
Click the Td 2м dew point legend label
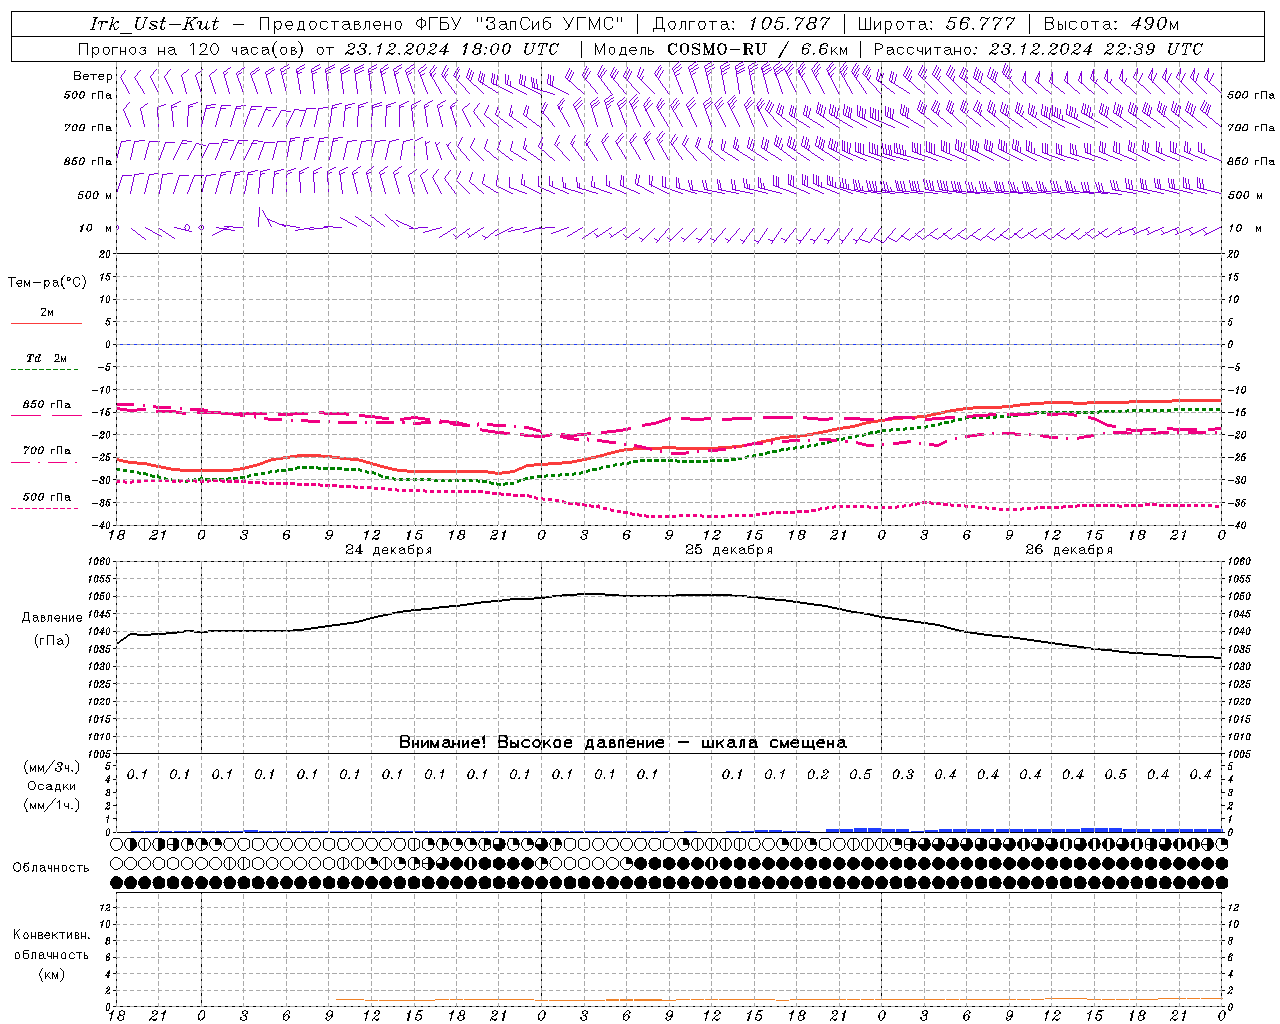point(47,358)
